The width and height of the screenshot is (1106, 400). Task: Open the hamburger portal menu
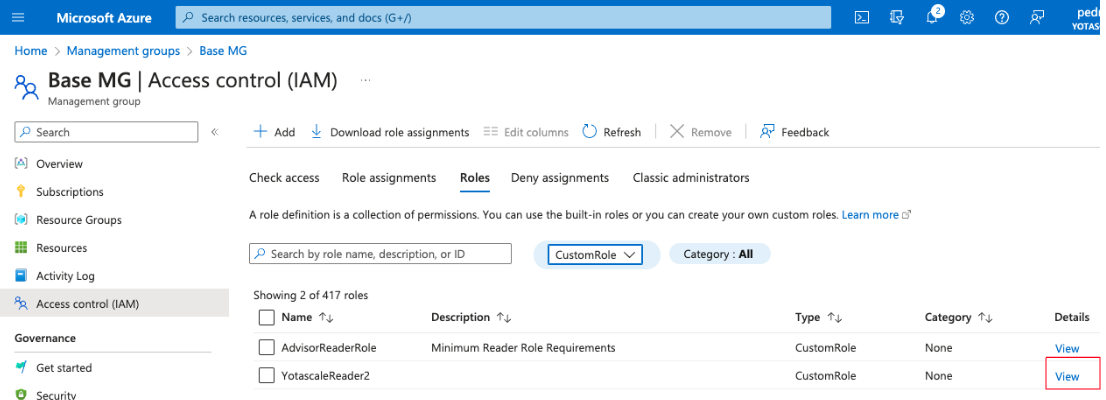coord(17,17)
